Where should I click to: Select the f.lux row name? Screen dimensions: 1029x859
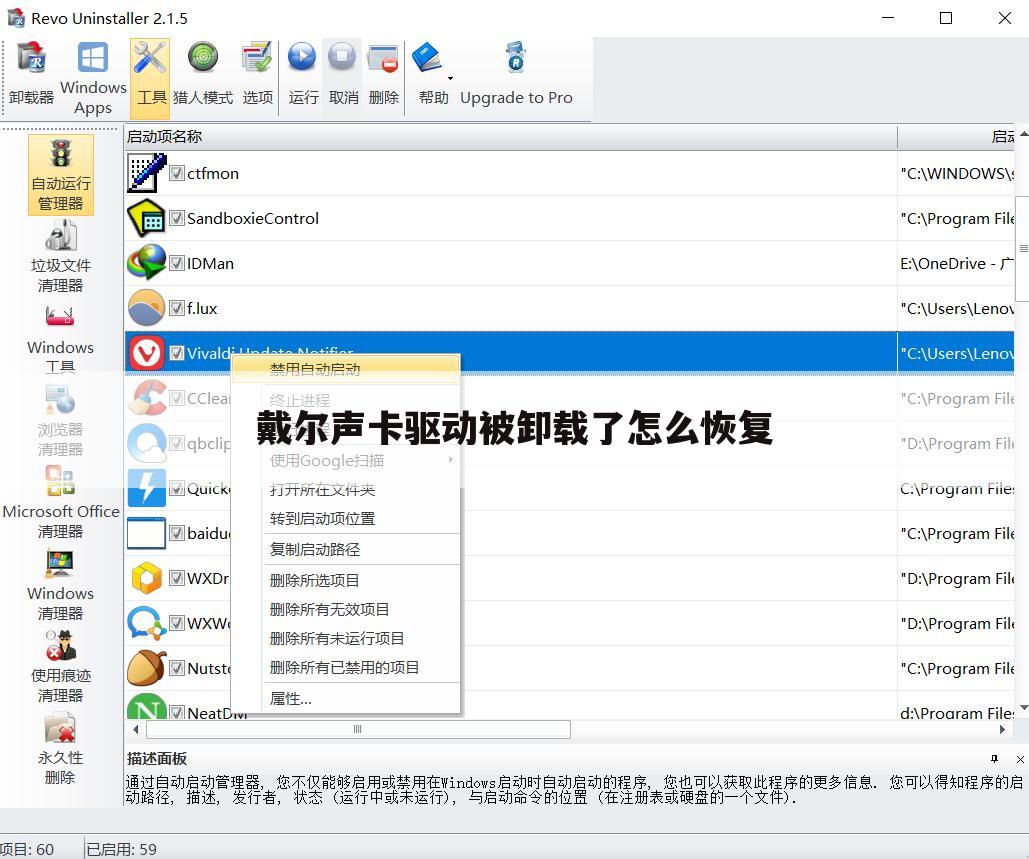[202, 308]
